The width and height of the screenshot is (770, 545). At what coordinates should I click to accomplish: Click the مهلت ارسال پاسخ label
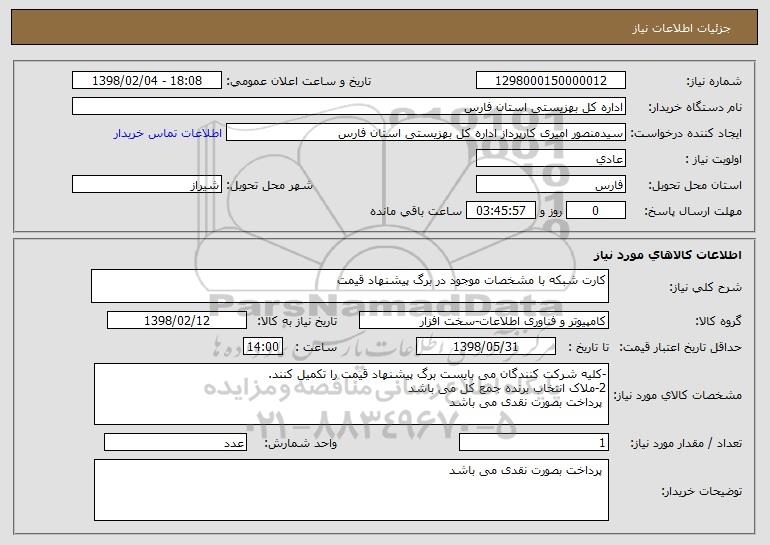(x=693, y=212)
